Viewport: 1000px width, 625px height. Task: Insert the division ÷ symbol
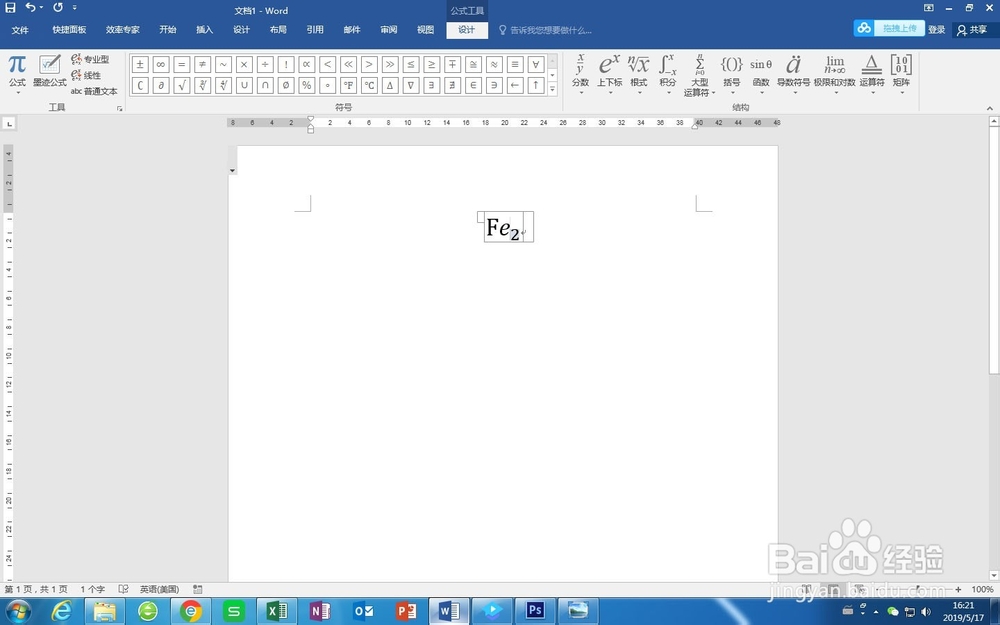click(265, 64)
